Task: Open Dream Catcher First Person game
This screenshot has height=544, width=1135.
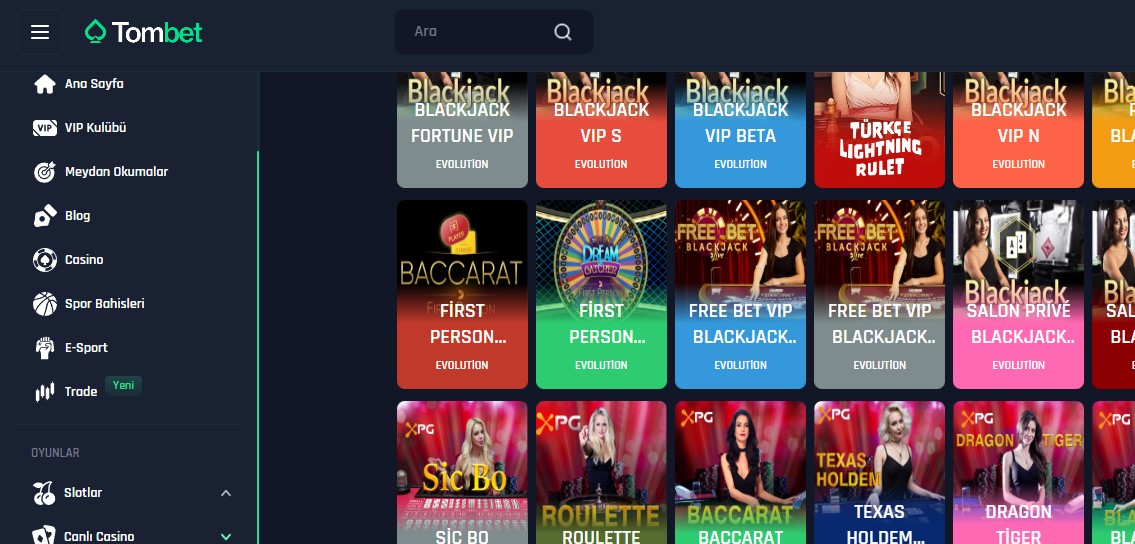Action: [x=602, y=294]
